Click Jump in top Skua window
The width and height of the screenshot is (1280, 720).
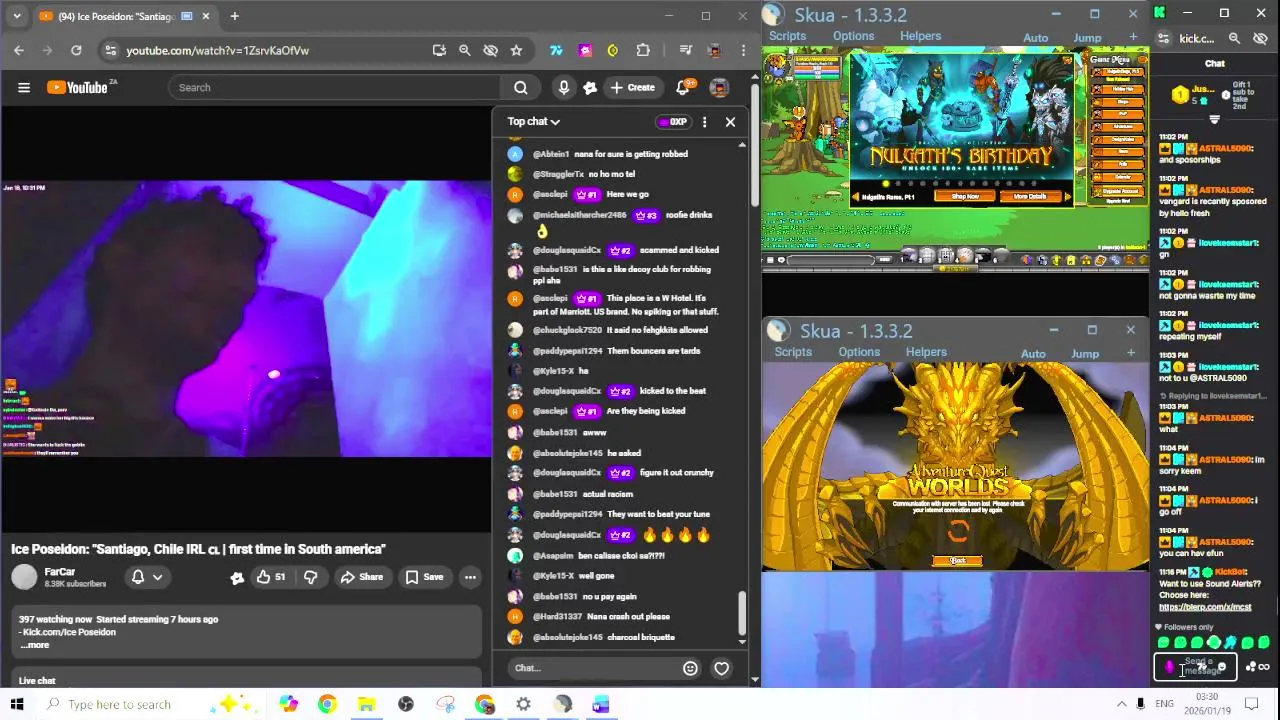(1087, 38)
